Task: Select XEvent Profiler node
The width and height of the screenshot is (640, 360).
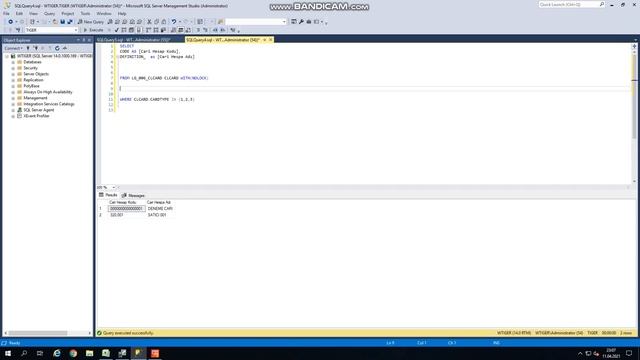Action: (x=36, y=116)
